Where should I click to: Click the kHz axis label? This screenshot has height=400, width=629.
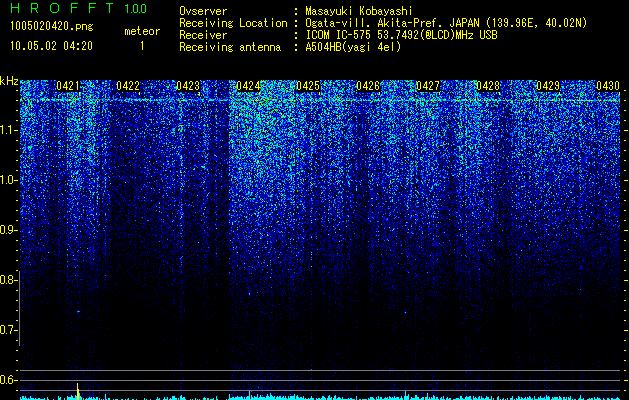[x=9, y=81]
